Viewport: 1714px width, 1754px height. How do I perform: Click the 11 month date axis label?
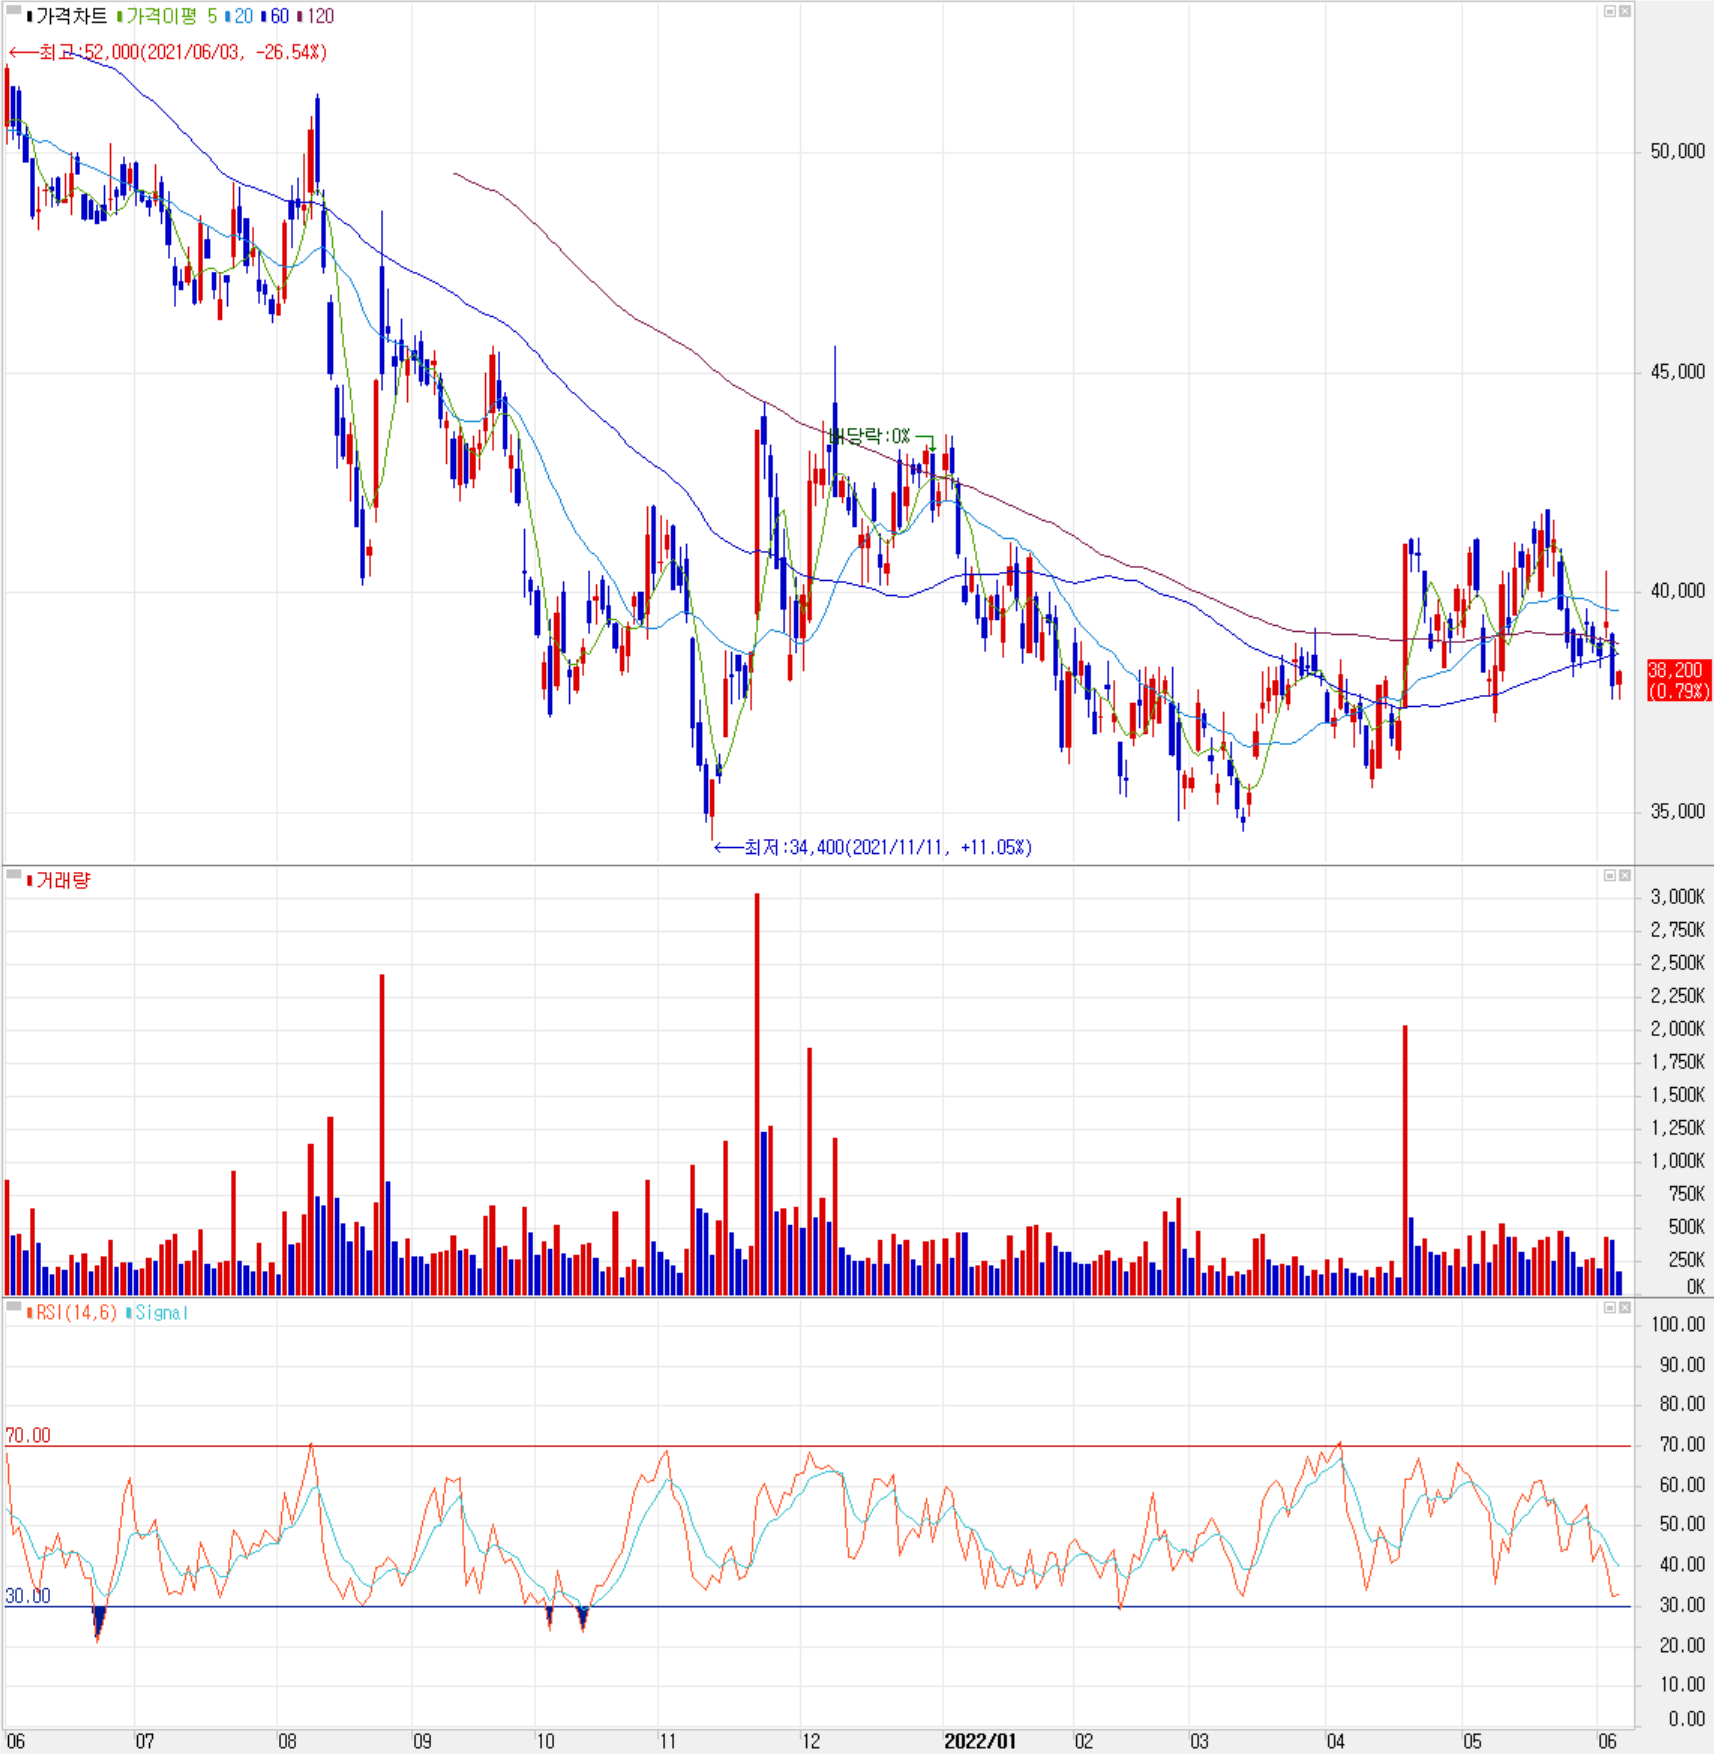667,1741
